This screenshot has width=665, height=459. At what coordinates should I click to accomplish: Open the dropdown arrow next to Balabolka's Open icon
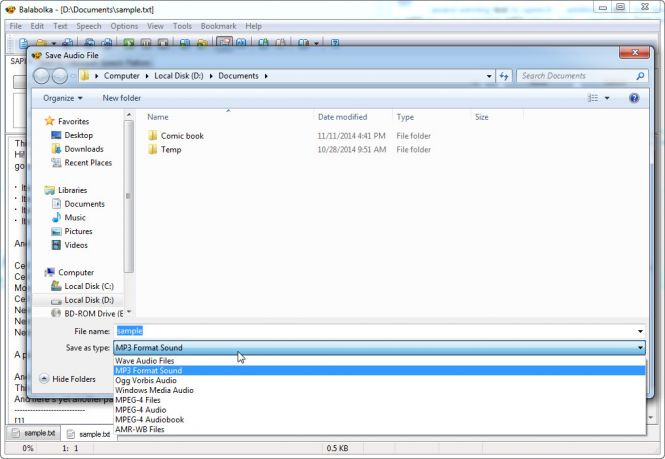pyautogui.click(x=53, y=43)
